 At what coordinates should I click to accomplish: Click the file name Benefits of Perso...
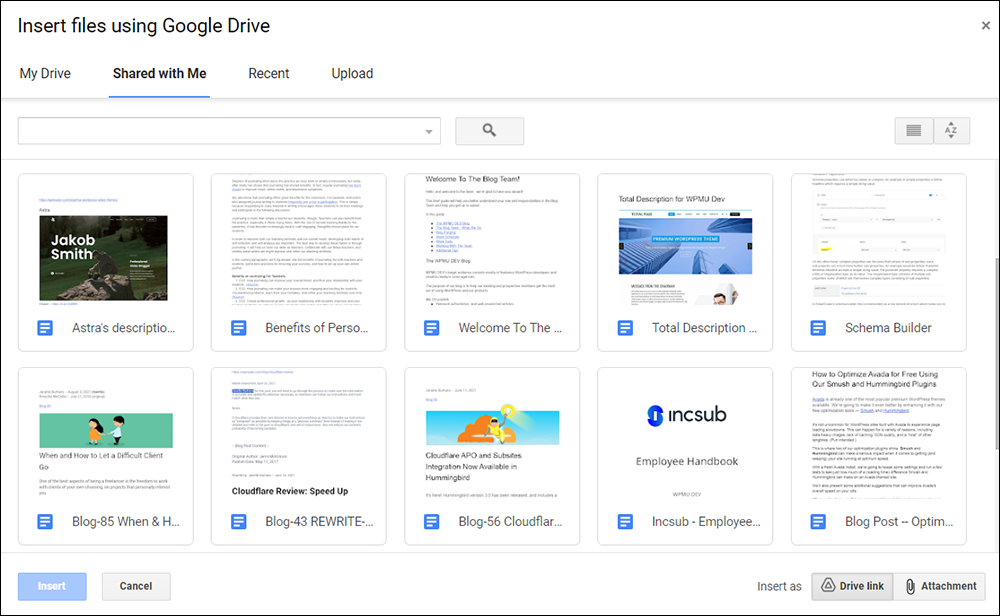click(x=317, y=328)
